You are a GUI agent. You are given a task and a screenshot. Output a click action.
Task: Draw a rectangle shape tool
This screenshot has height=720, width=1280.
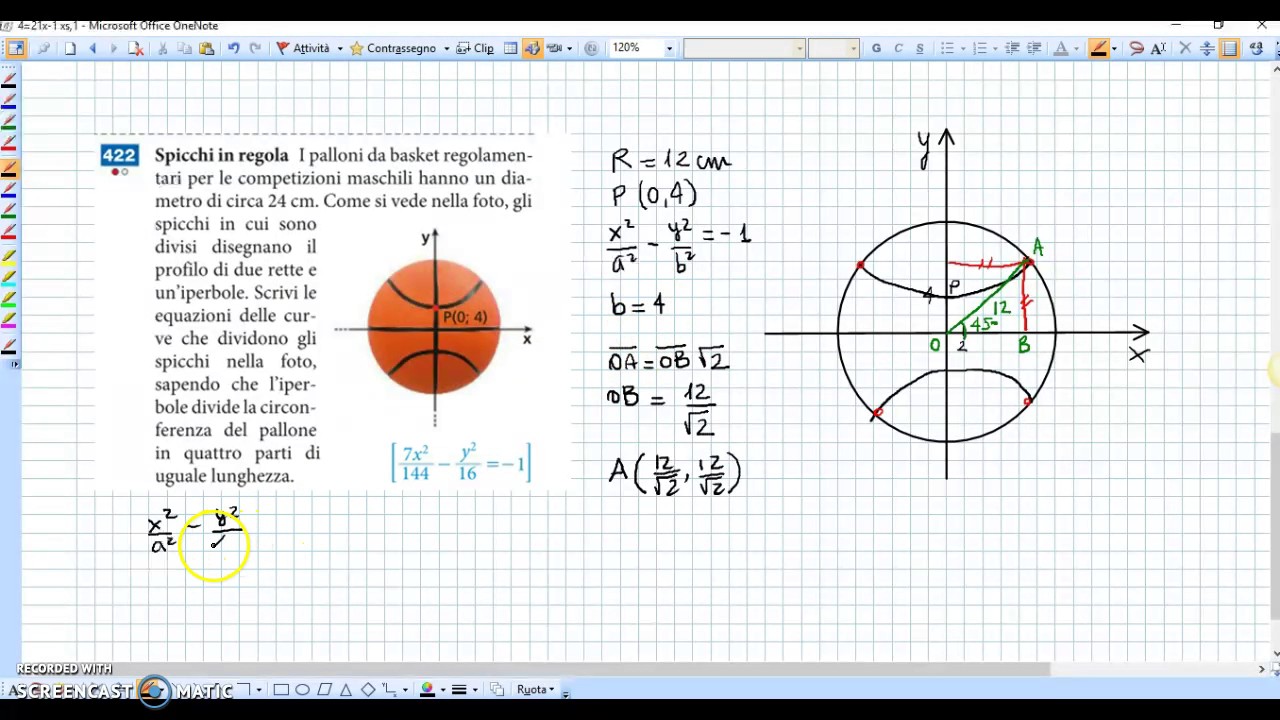[x=281, y=690]
